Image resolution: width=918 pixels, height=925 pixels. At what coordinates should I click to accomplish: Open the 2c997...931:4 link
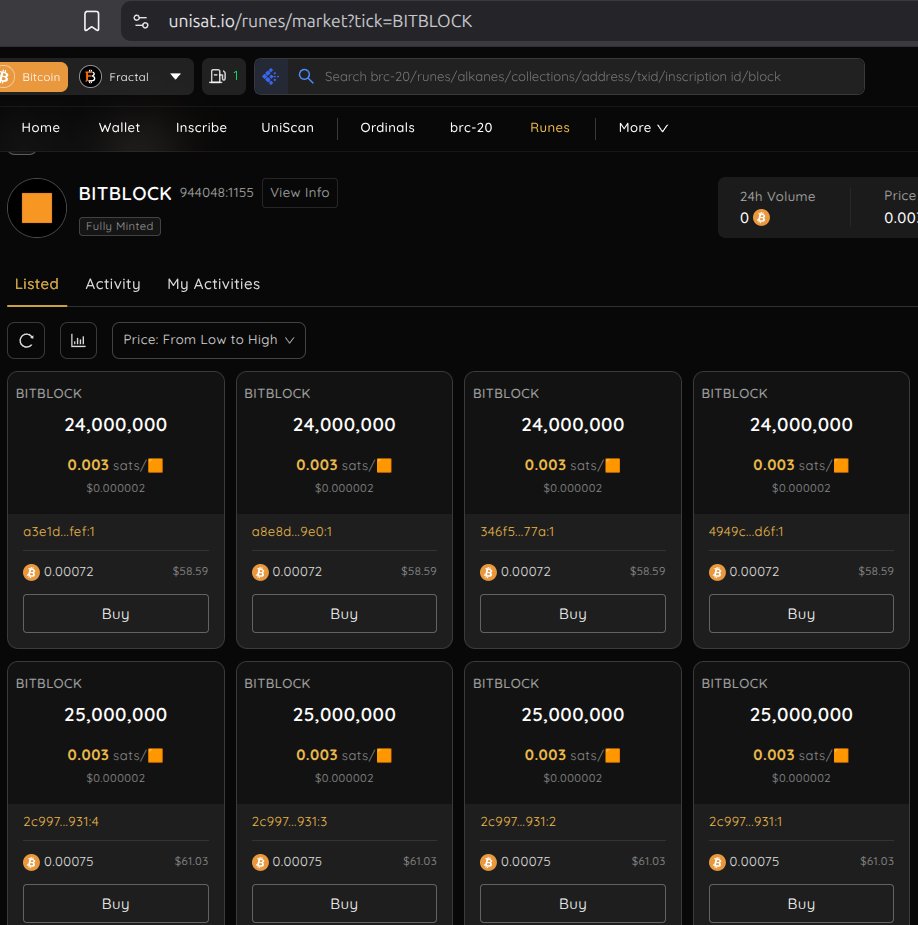61,822
